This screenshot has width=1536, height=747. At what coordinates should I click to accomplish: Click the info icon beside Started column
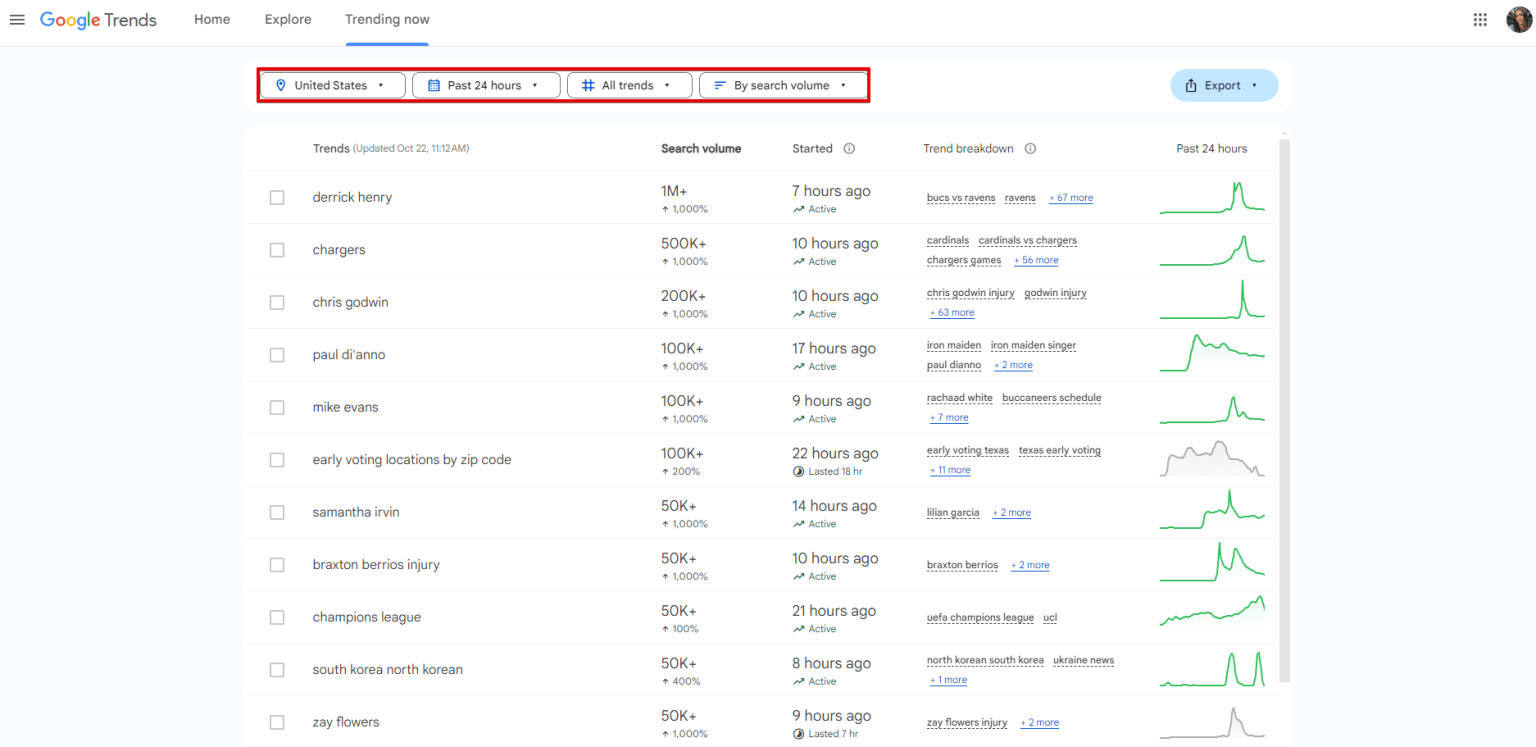click(849, 148)
